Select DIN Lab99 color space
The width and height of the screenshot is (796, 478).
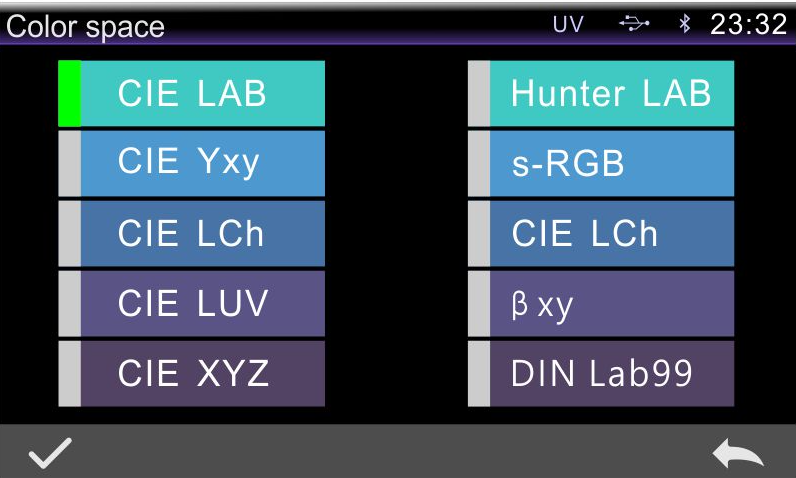(x=611, y=373)
